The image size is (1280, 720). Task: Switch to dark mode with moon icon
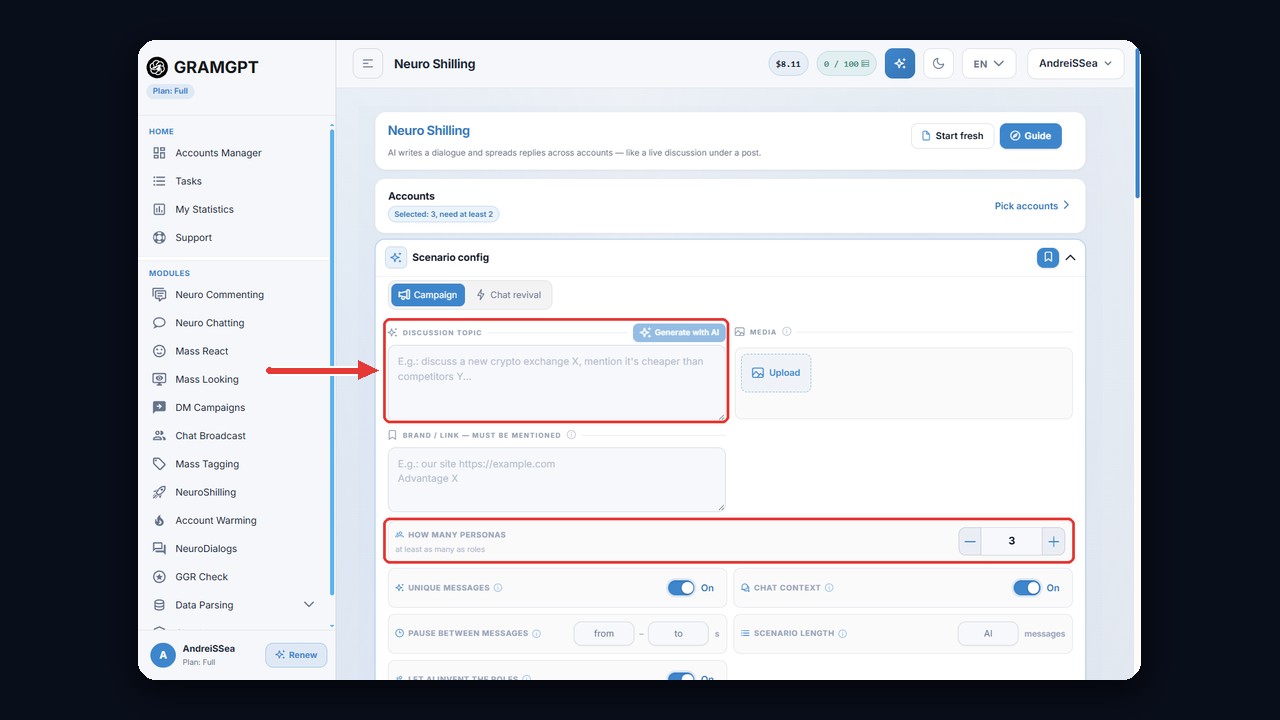tap(938, 64)
